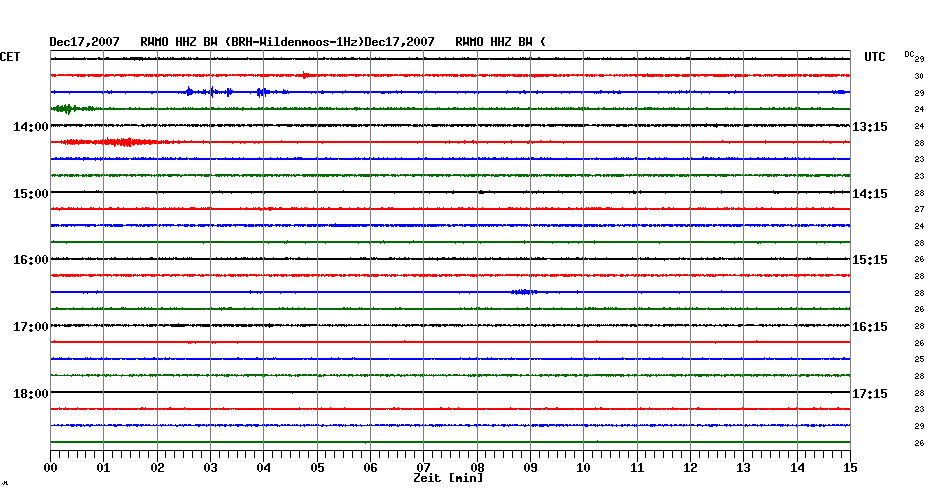Screen dimensions: 930x494
Task: Click minute axis label 02
Action: click(x=157, y=468)
